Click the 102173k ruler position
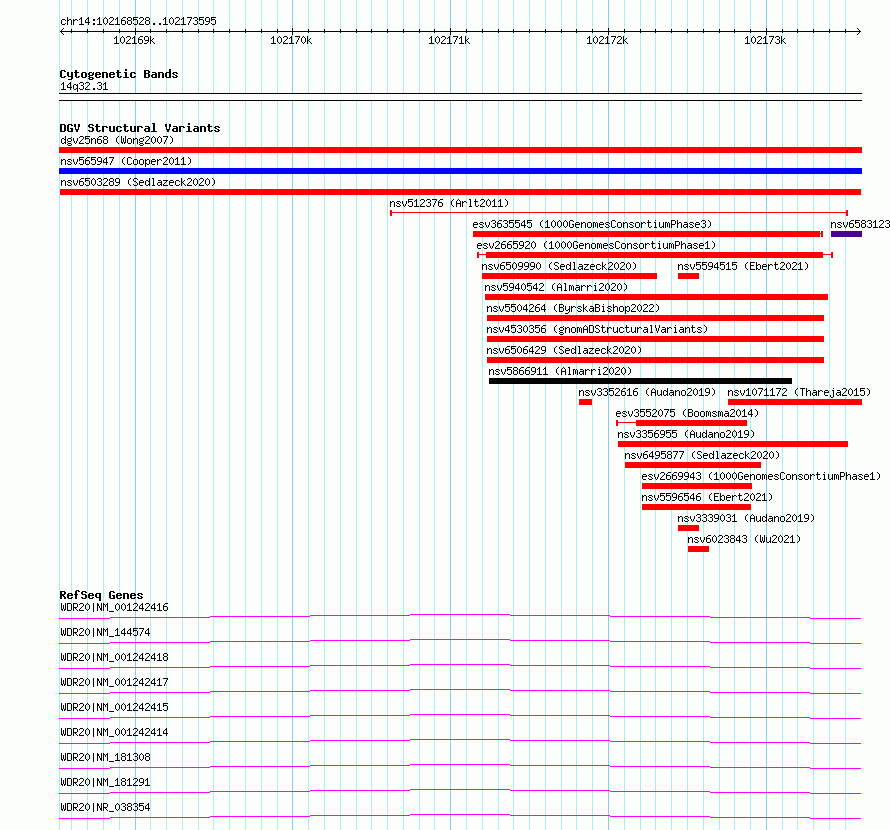This screenshot has height=830, width=890. click(x=765, y=40)
